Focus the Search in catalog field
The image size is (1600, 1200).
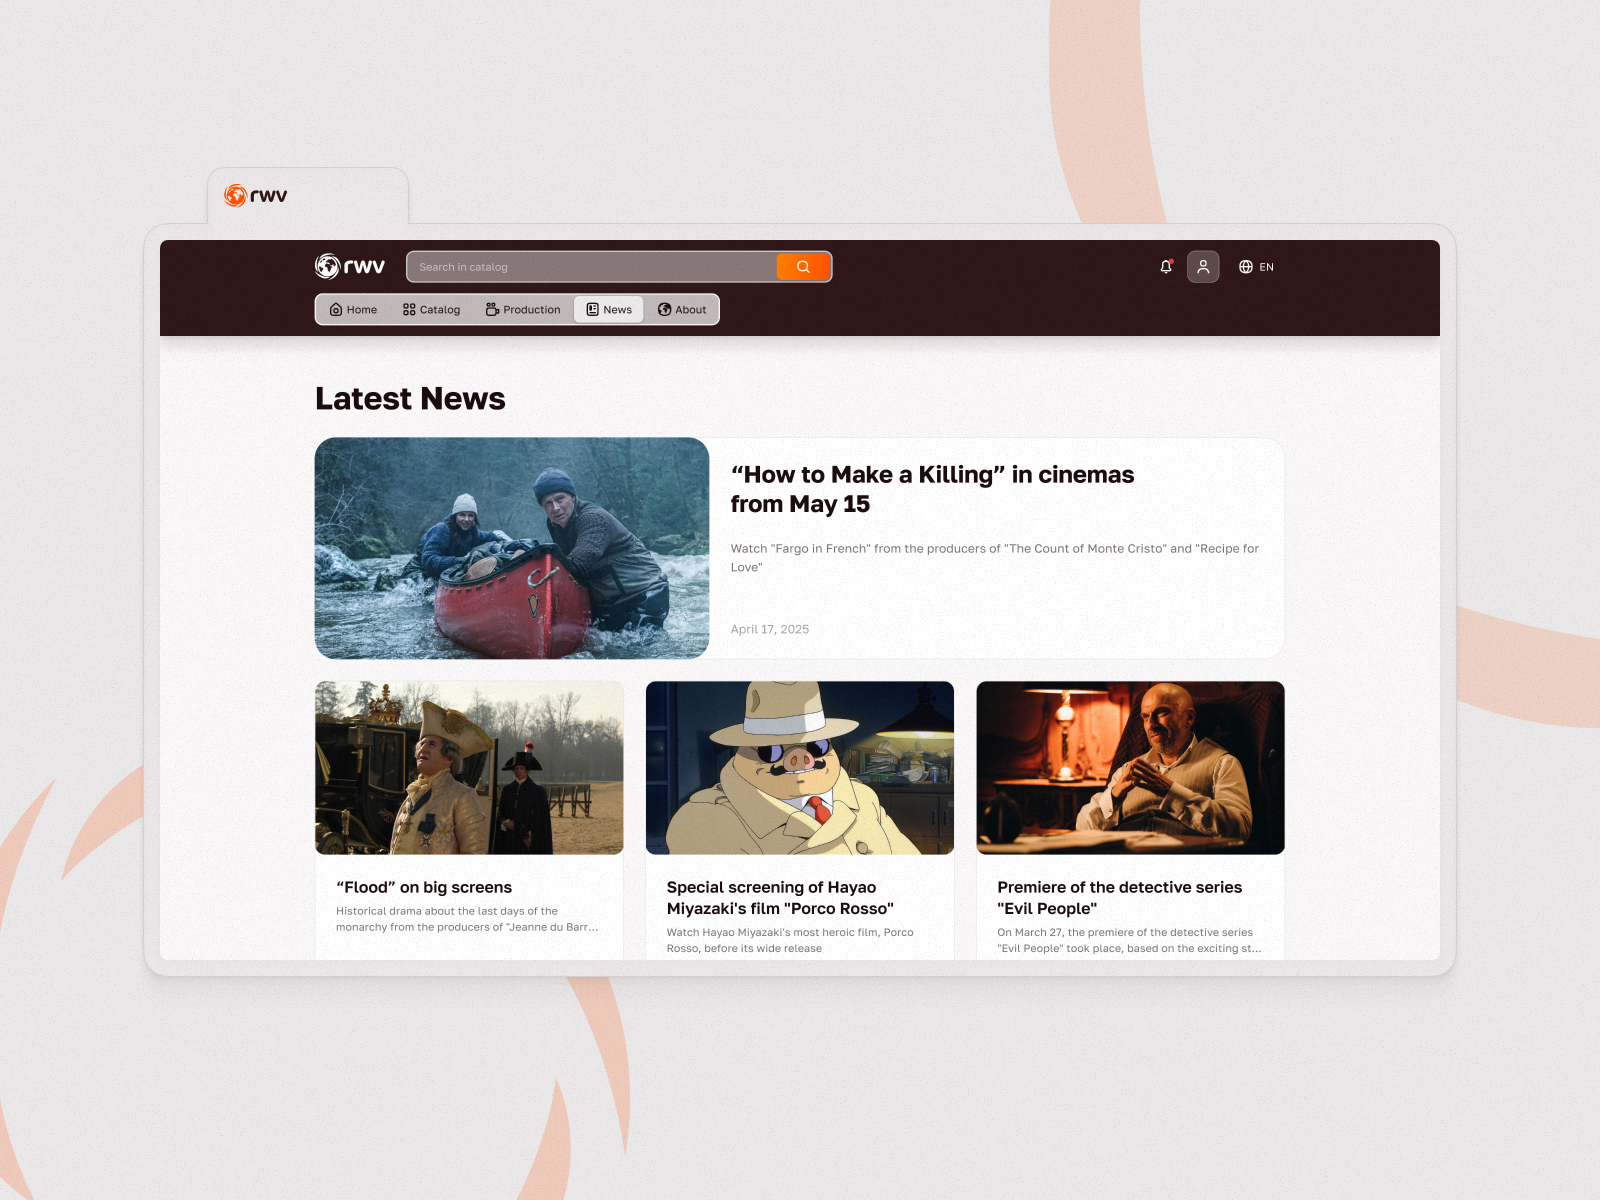click(592, 267)
